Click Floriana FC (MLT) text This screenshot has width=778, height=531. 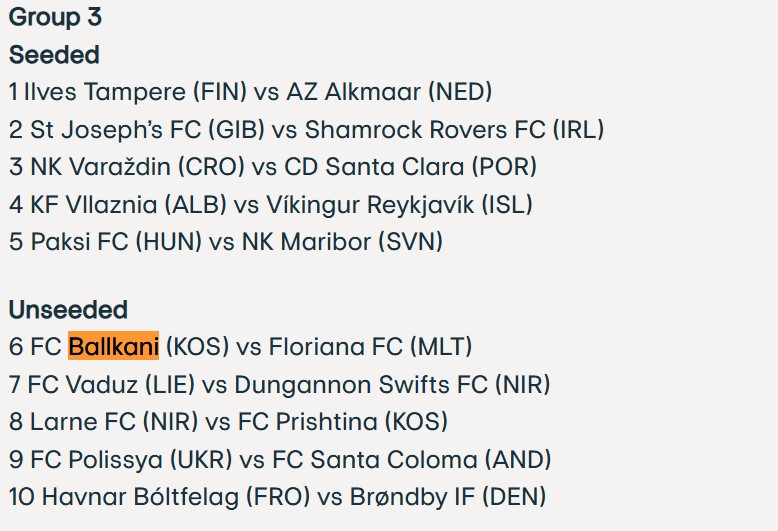pyautogui.click(x=370, y=346)
